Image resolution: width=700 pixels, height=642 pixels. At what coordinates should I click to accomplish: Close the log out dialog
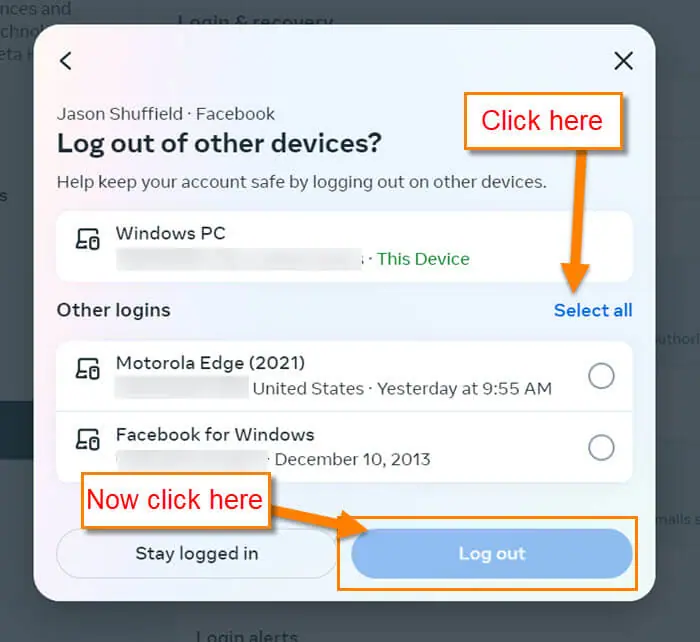pyautogui.click(x=623, y=61)
